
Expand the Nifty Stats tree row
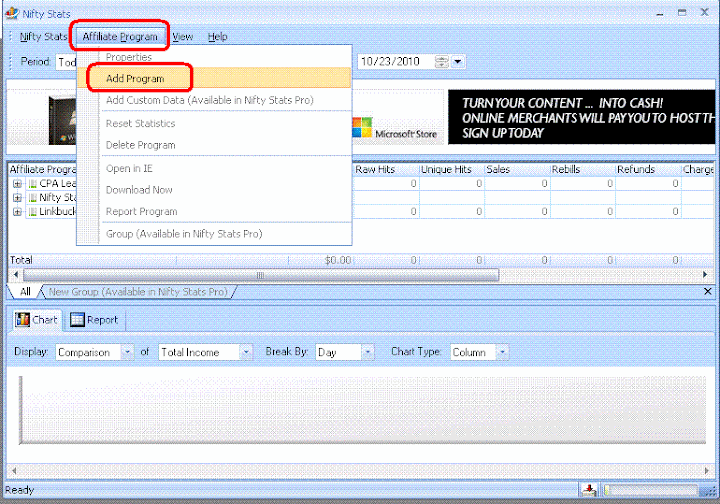coord(17,198)
